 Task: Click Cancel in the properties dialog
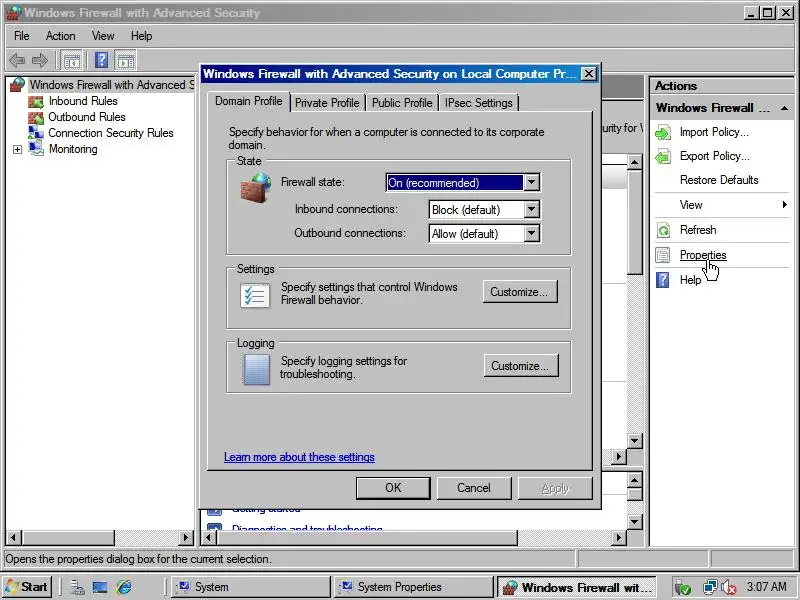(473, 488)
